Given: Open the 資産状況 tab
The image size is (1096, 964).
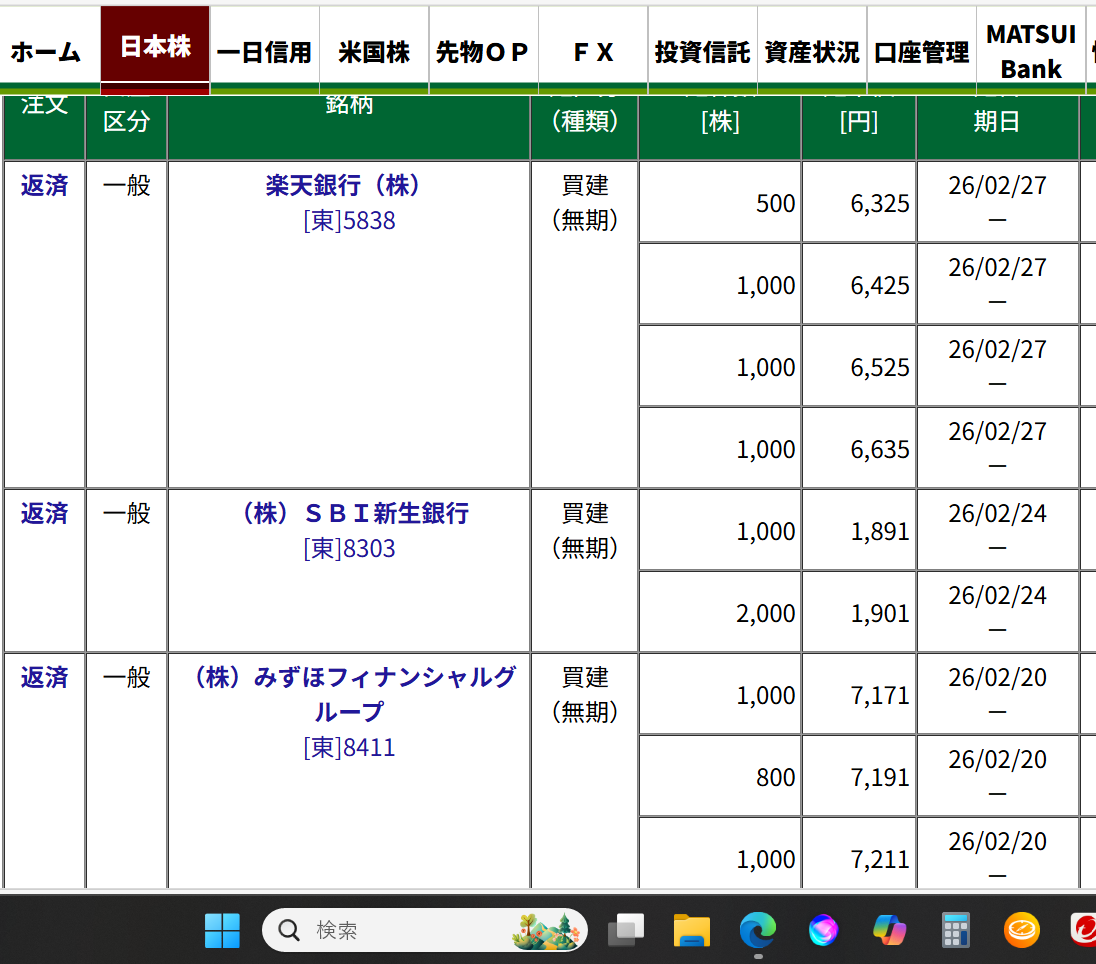Looking at the screenshot, I should tap(811, 52).
